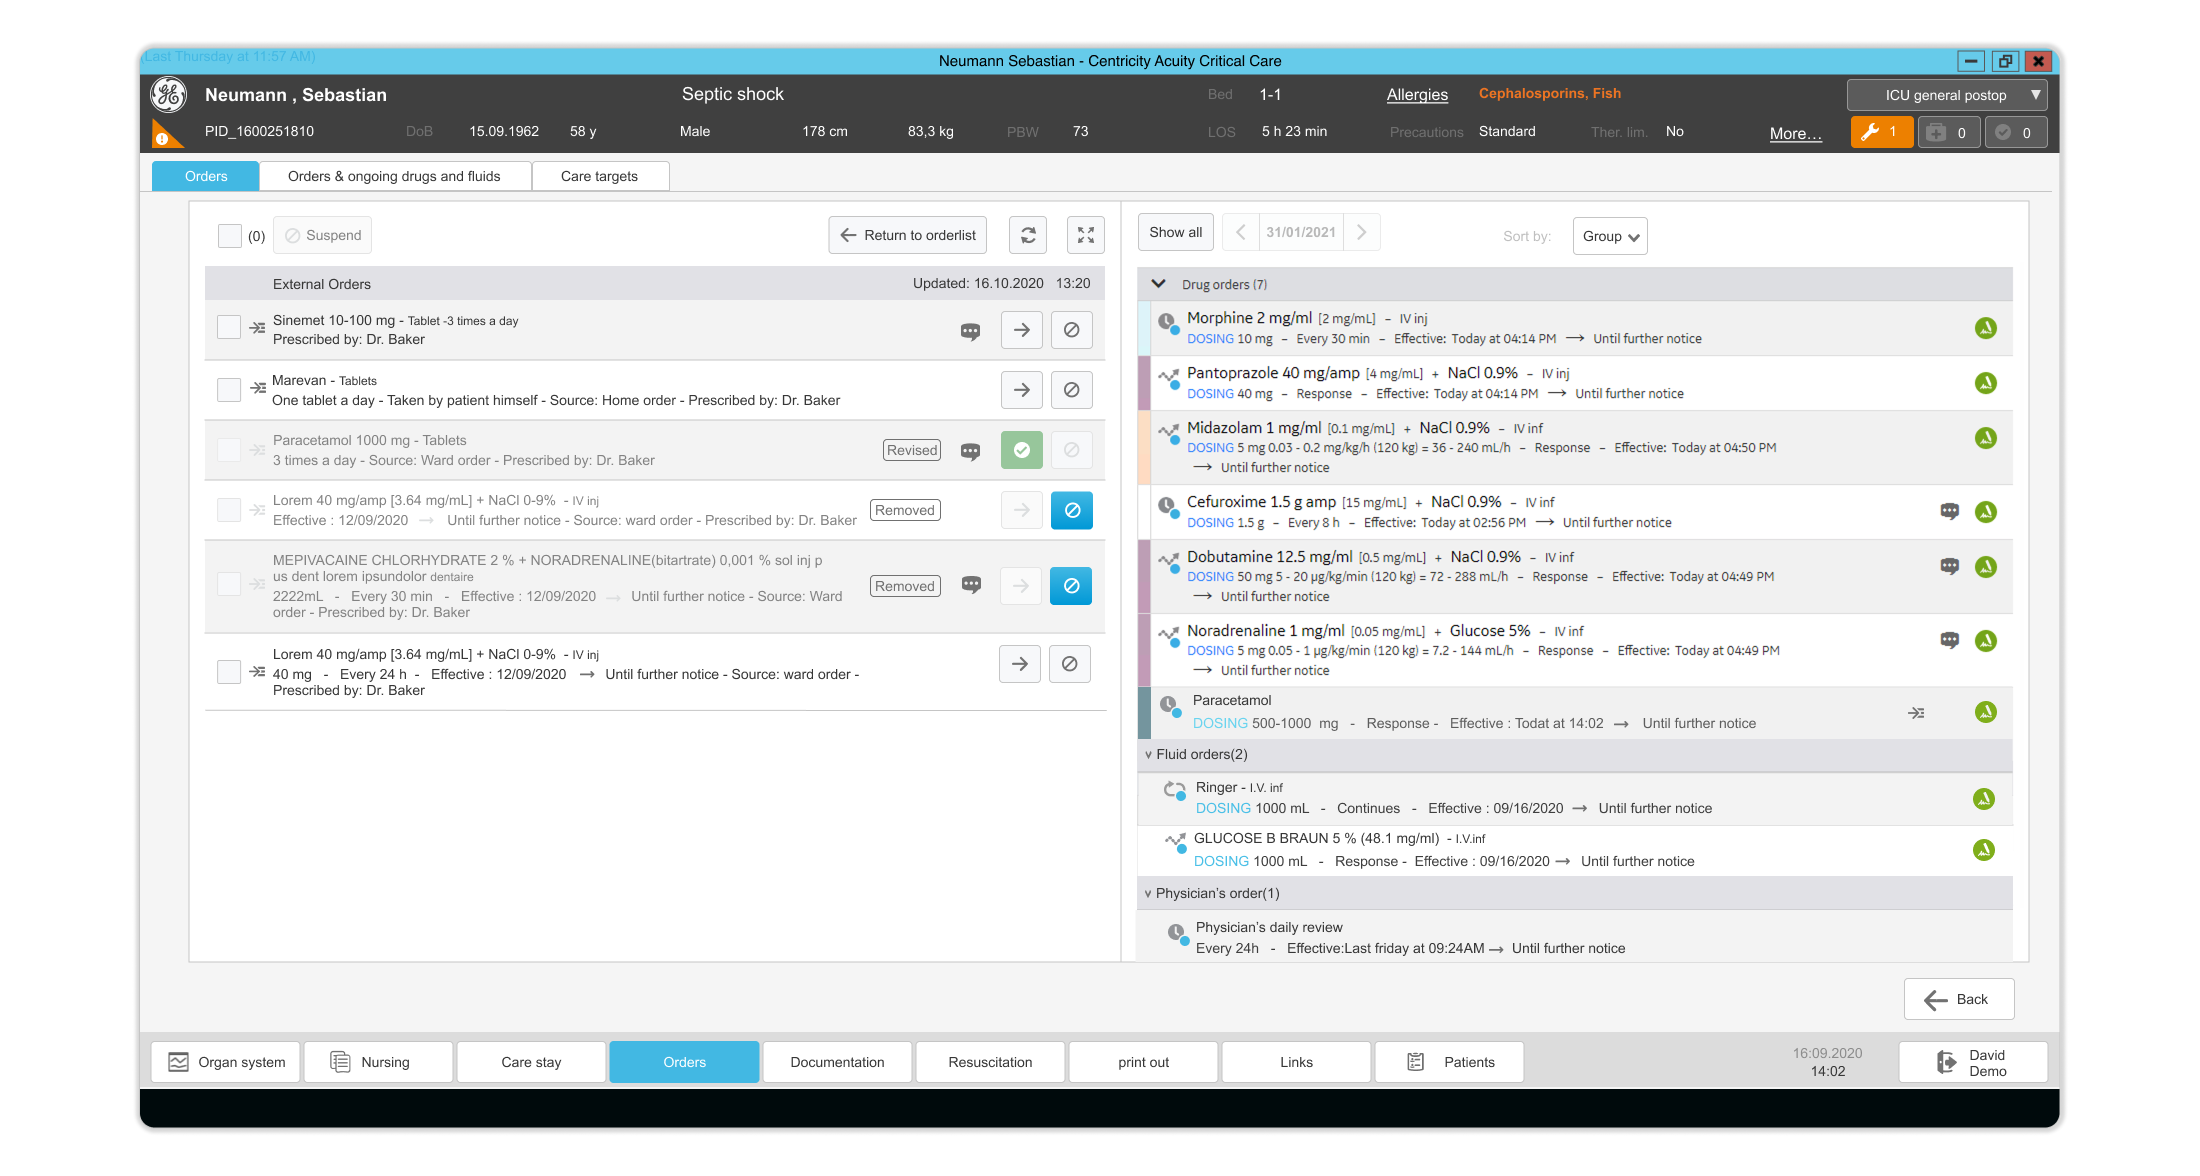Click the refresh external orders icon
Screen dimensions: 2200x1176
pyautogui.click(x=1028, y=235)
